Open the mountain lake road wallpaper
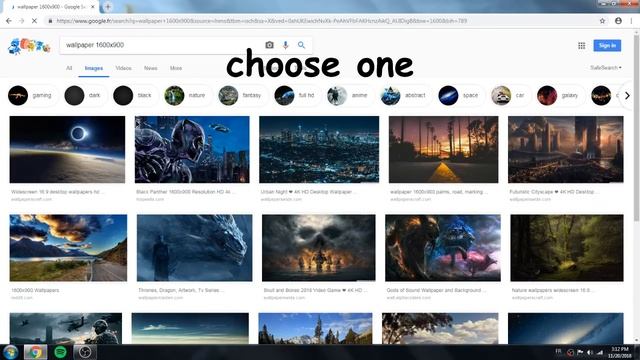Screen dimensions: 640x360 [x=68, y=248]
